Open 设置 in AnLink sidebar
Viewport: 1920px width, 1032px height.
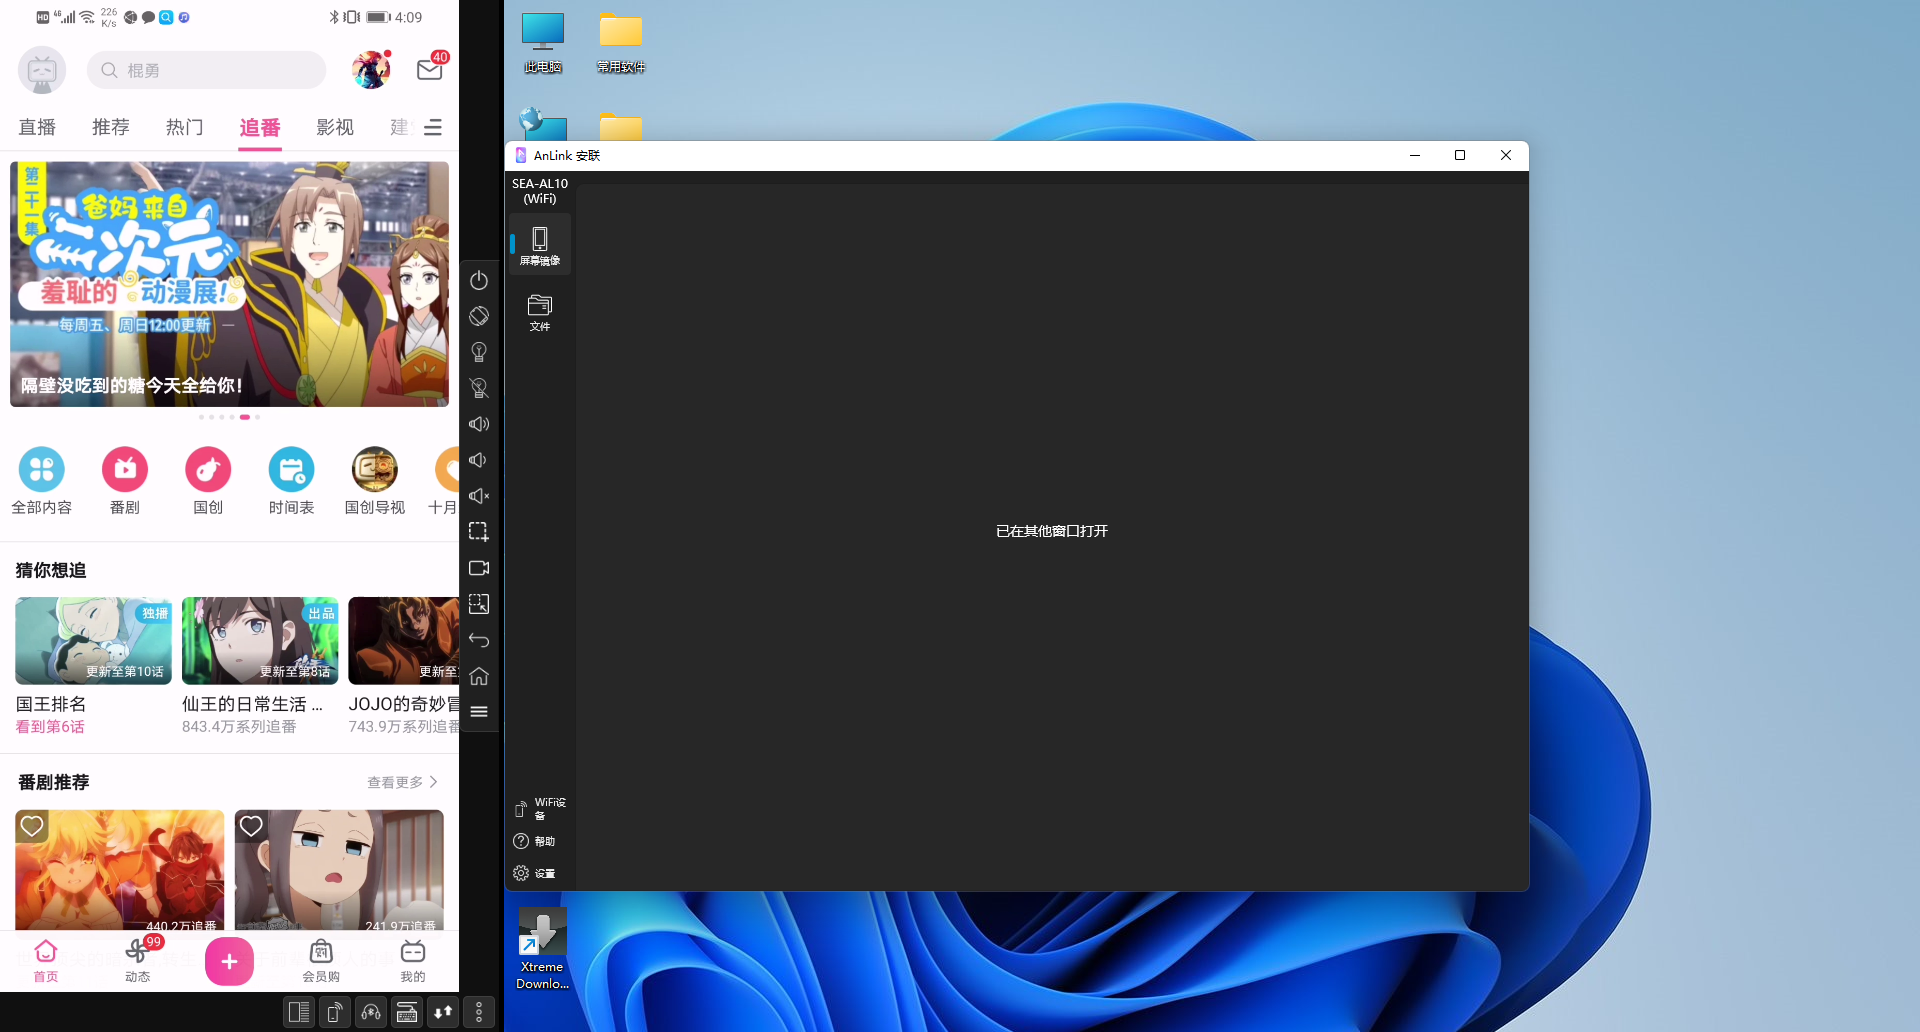[535, 873]
